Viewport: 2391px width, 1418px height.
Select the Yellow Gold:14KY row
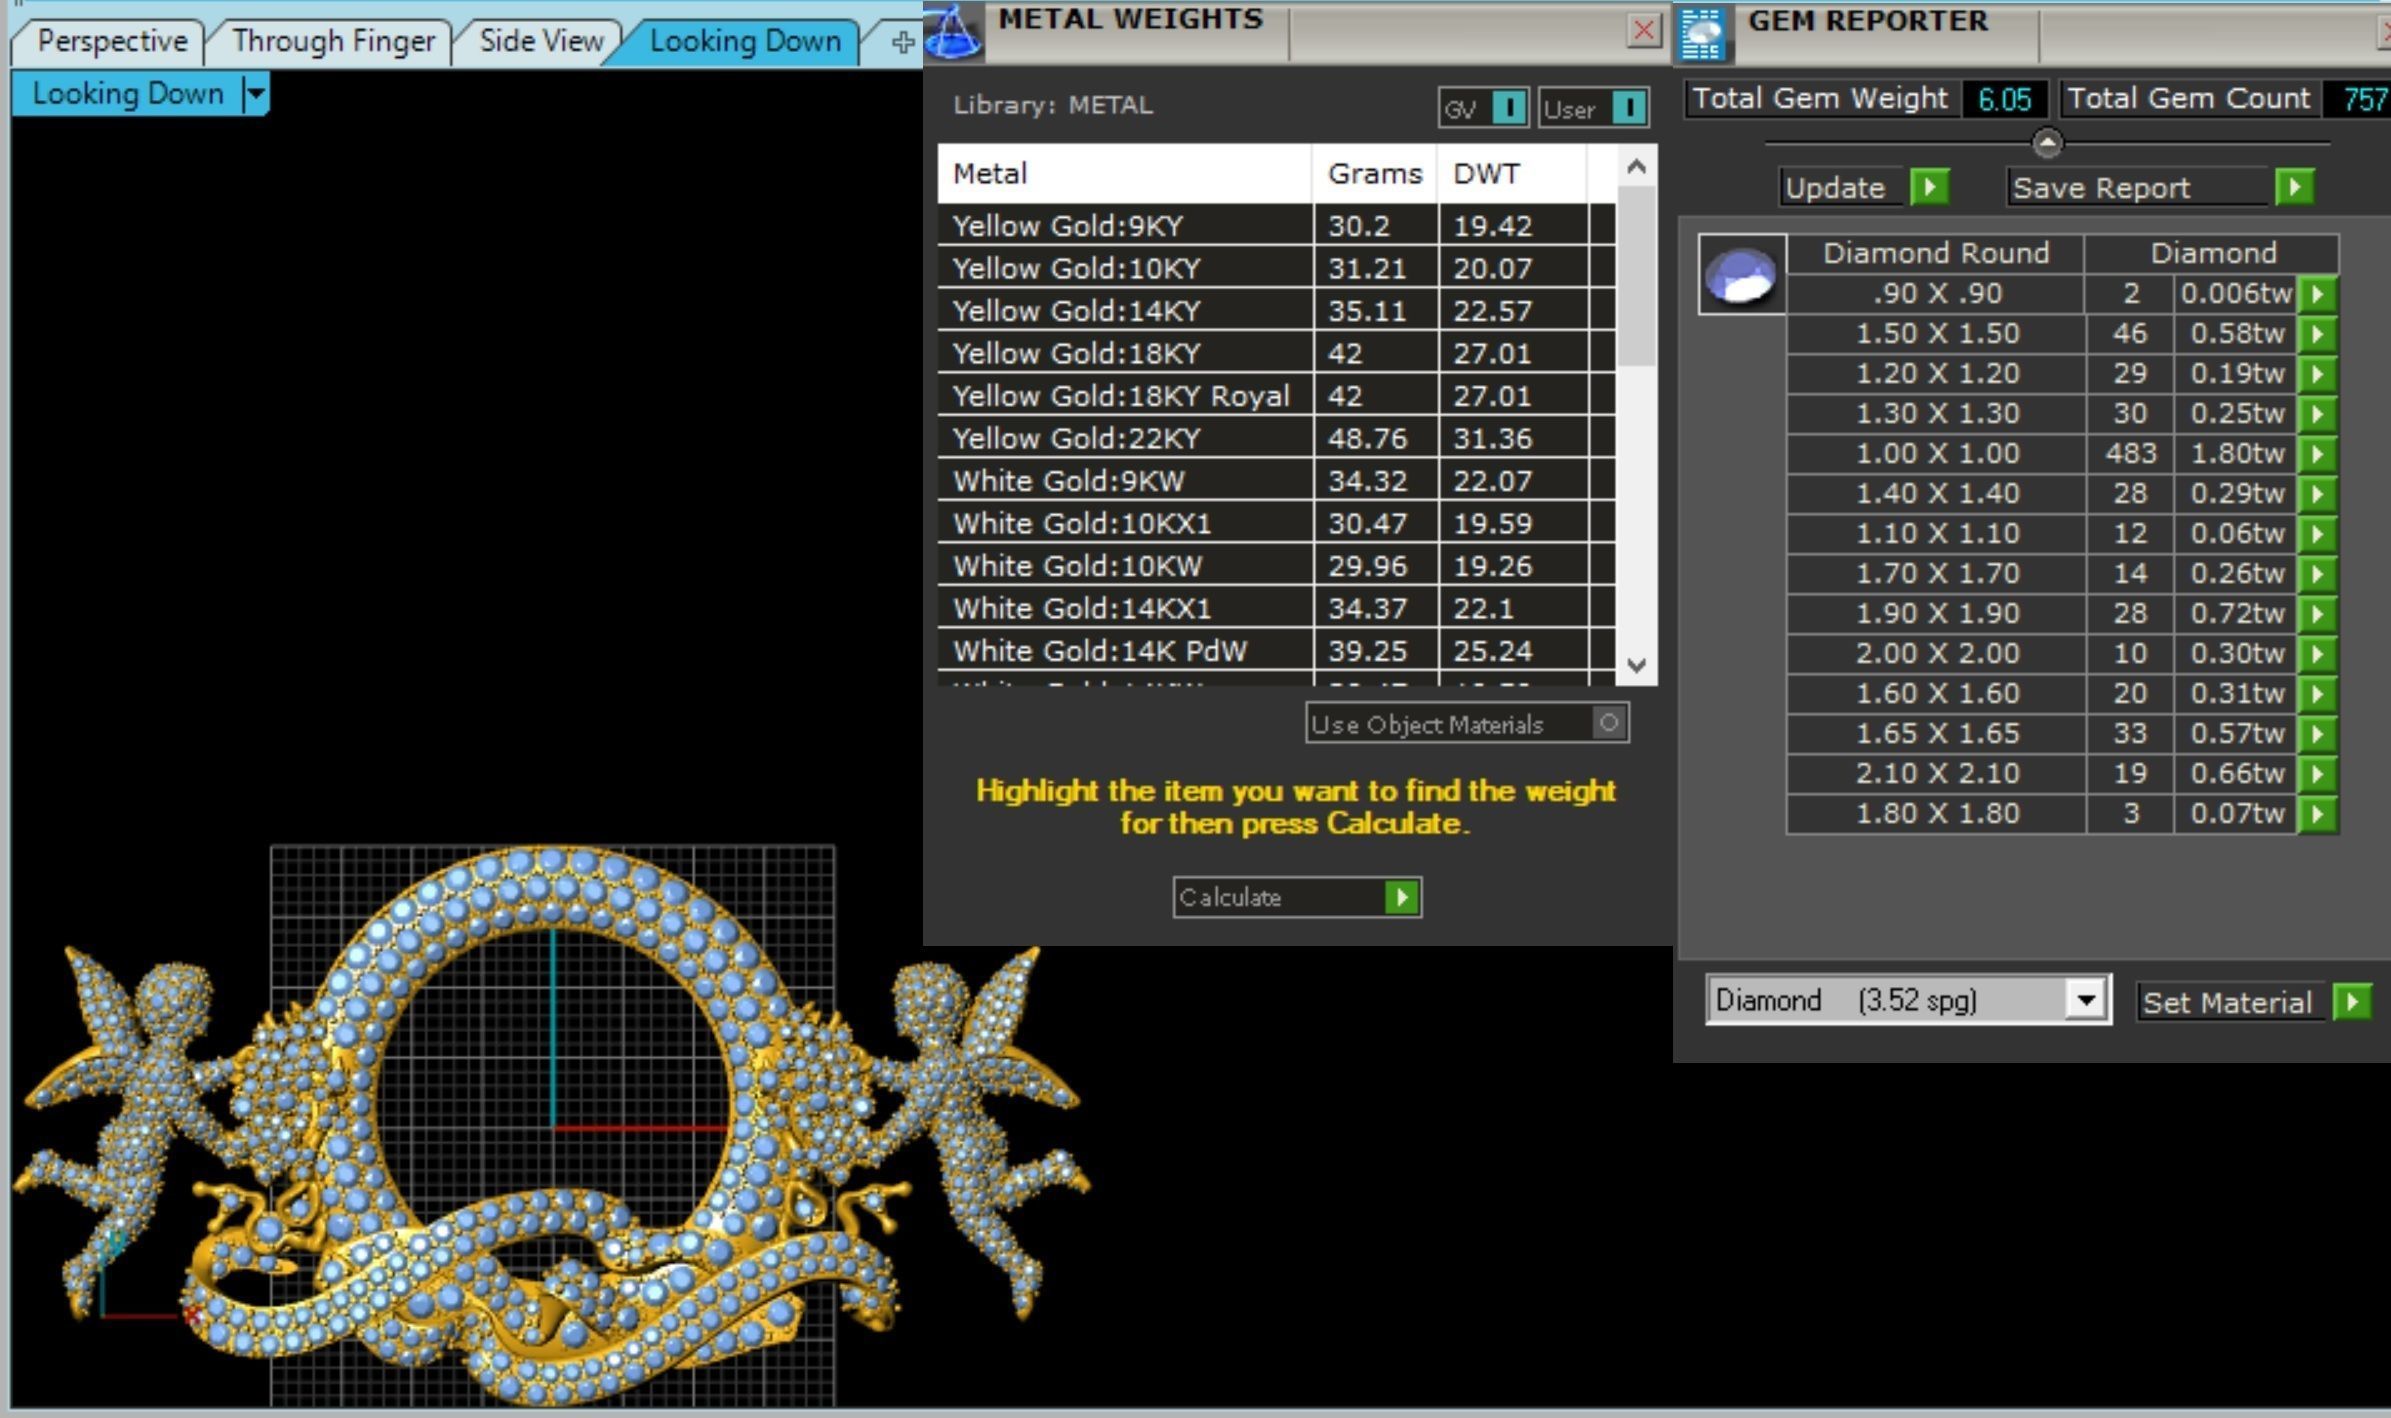click(1276, 311)
